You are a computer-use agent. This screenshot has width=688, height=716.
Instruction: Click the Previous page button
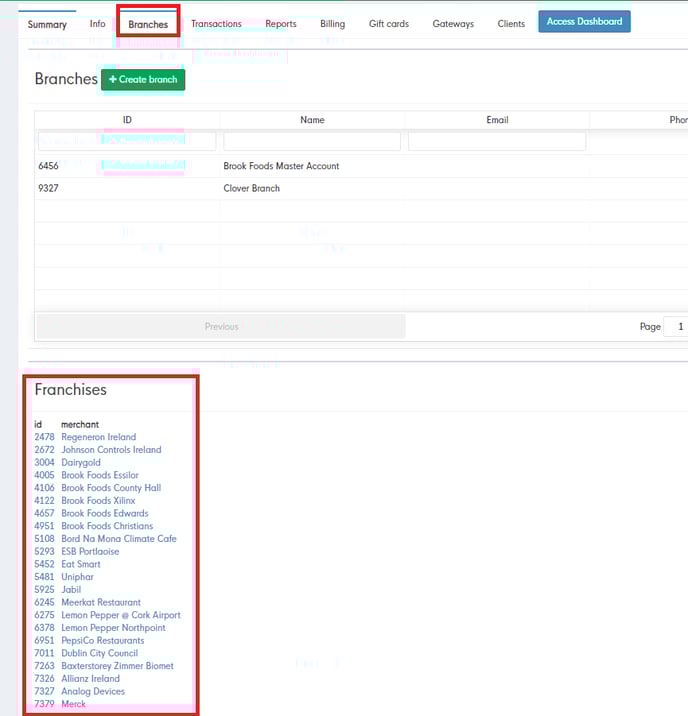click(221, 326)
